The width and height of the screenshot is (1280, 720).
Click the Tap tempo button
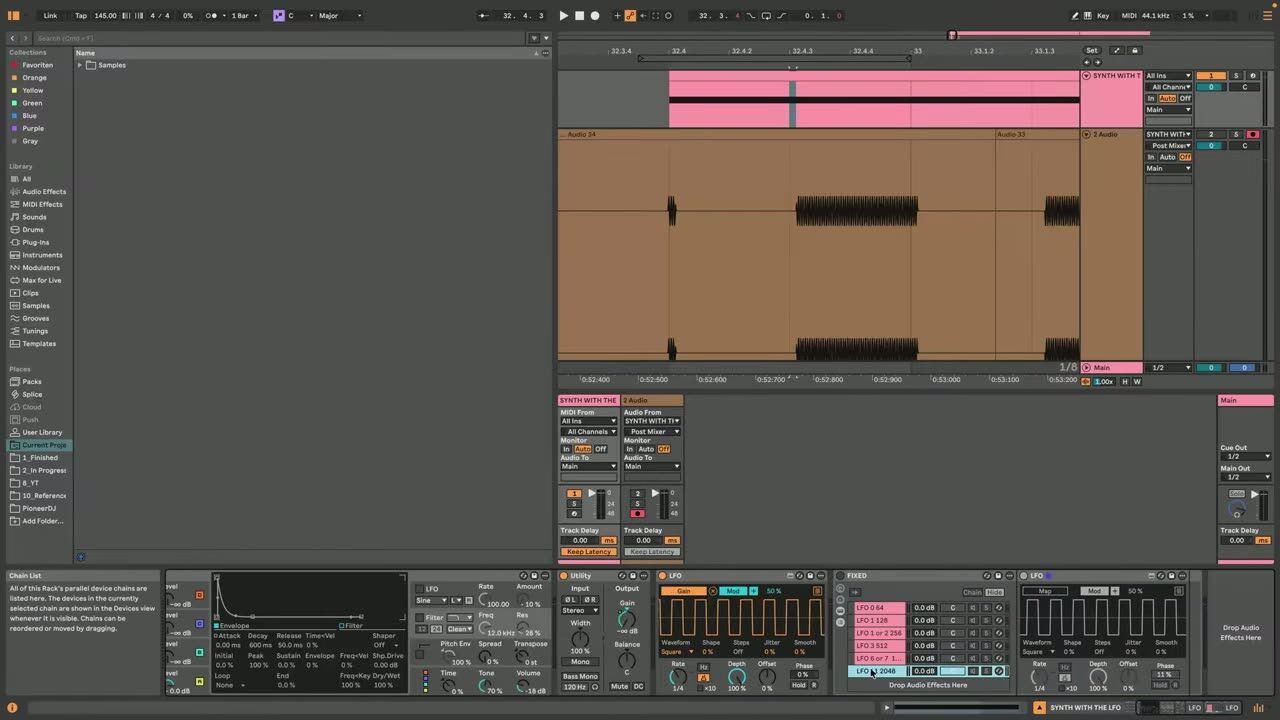[x=81, y=16]
